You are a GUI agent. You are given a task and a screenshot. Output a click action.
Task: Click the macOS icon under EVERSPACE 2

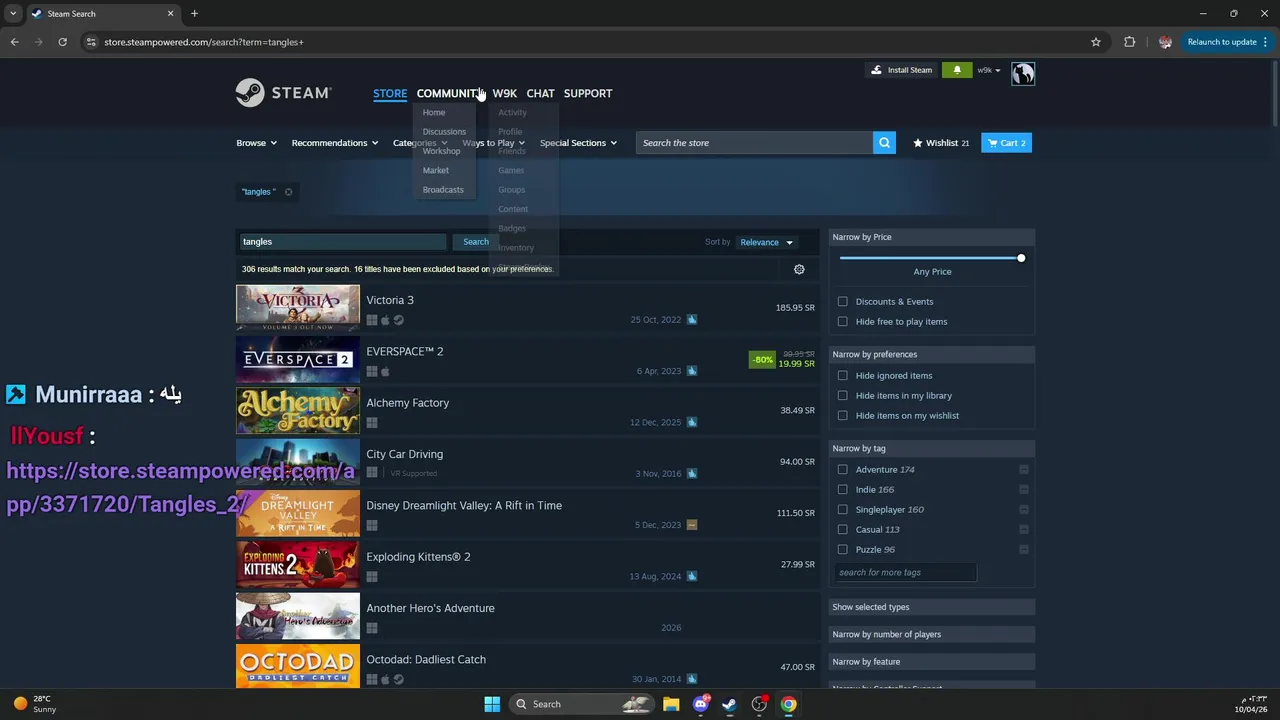click(385, 371)
